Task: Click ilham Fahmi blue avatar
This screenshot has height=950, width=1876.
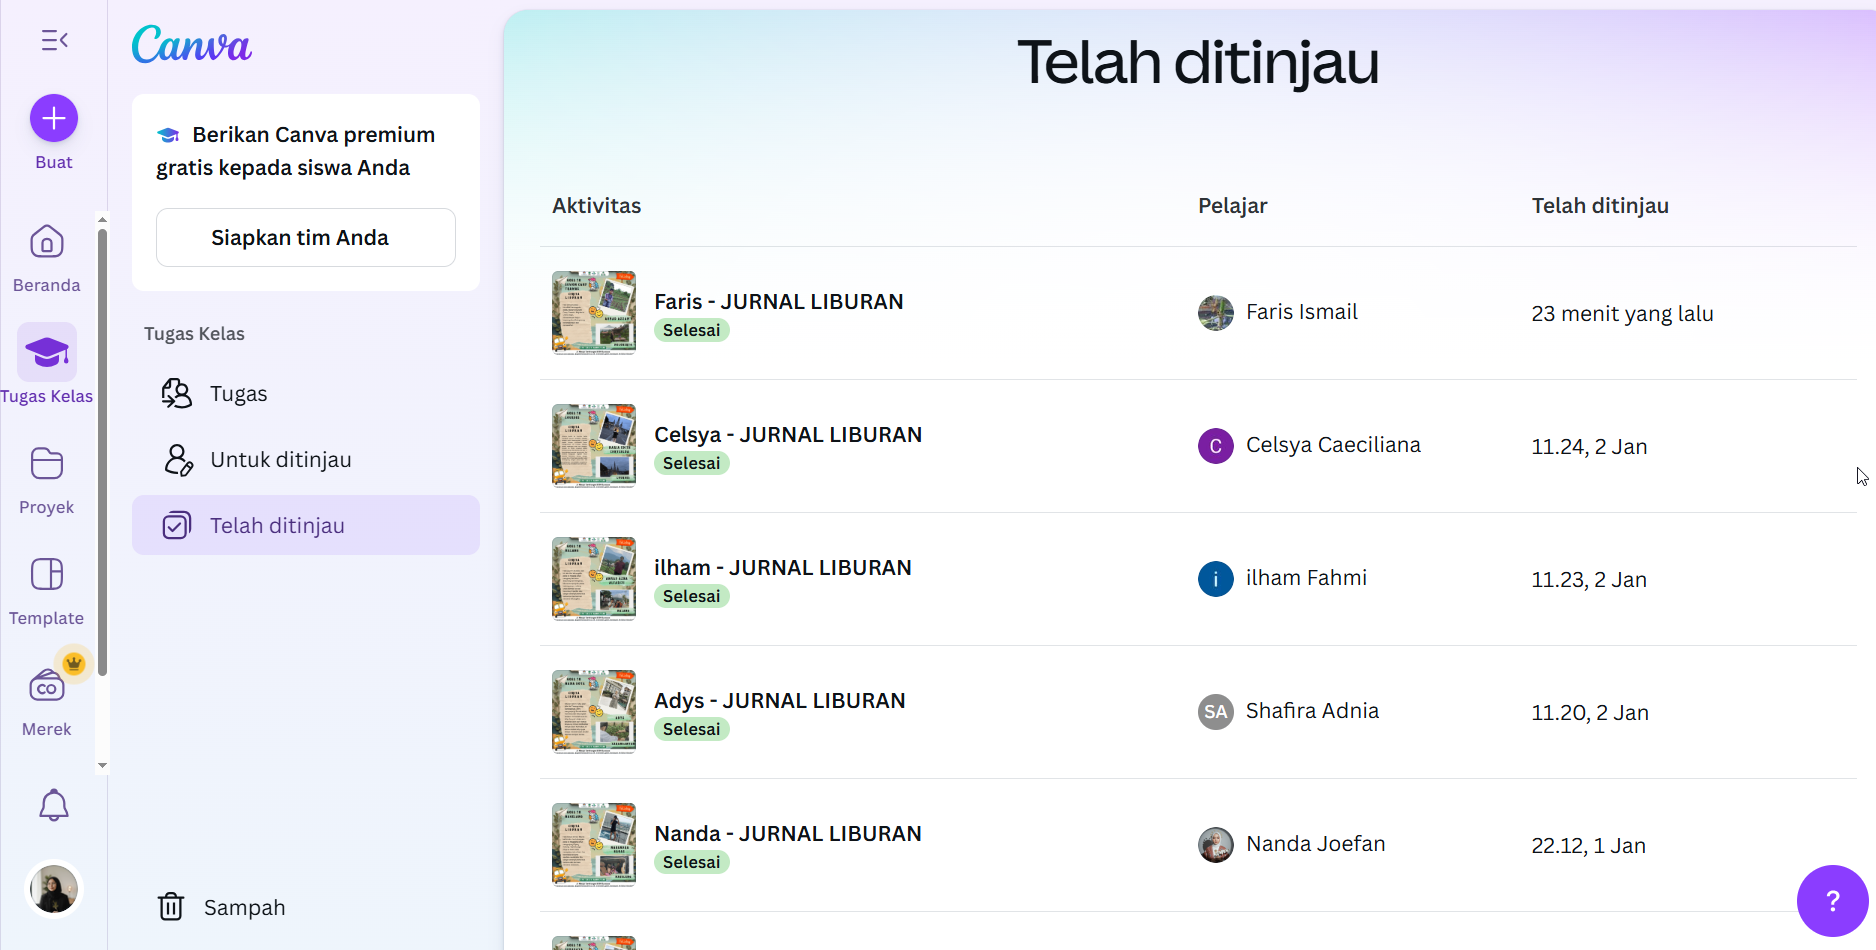Action: click(x=1216, y=579)
